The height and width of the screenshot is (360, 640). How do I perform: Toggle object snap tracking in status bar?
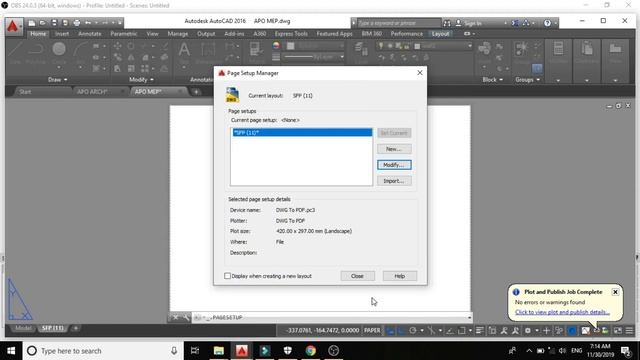coord(450,330)
